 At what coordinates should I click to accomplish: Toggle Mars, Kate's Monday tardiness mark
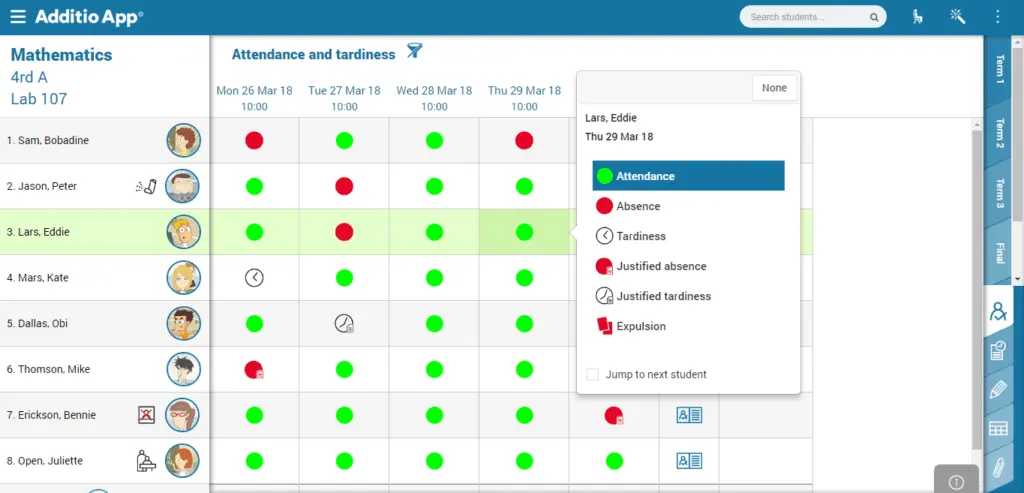254,278
